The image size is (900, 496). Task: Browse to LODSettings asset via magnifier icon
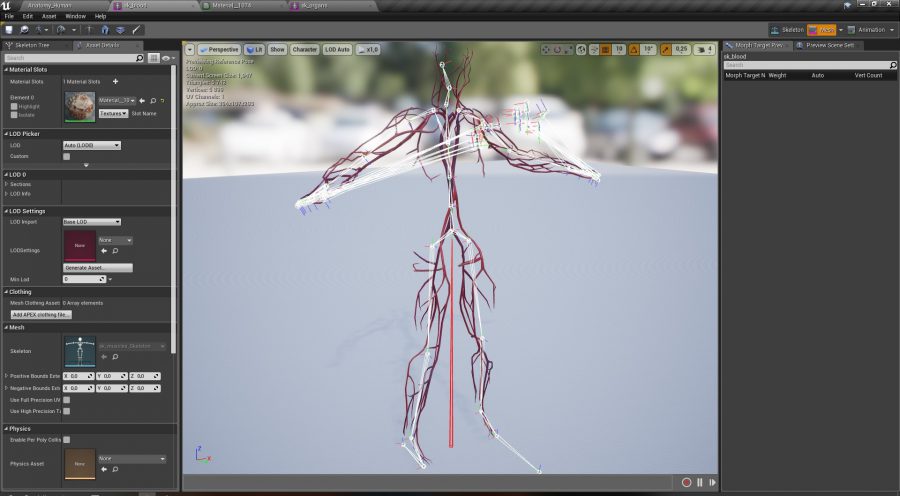115,251
